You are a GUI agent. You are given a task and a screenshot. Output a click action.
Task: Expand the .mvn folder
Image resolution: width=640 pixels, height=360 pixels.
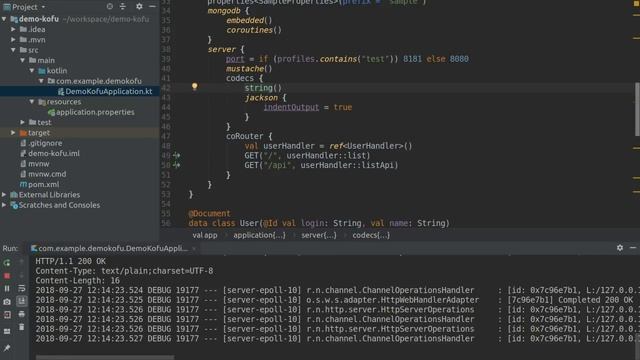13,40
